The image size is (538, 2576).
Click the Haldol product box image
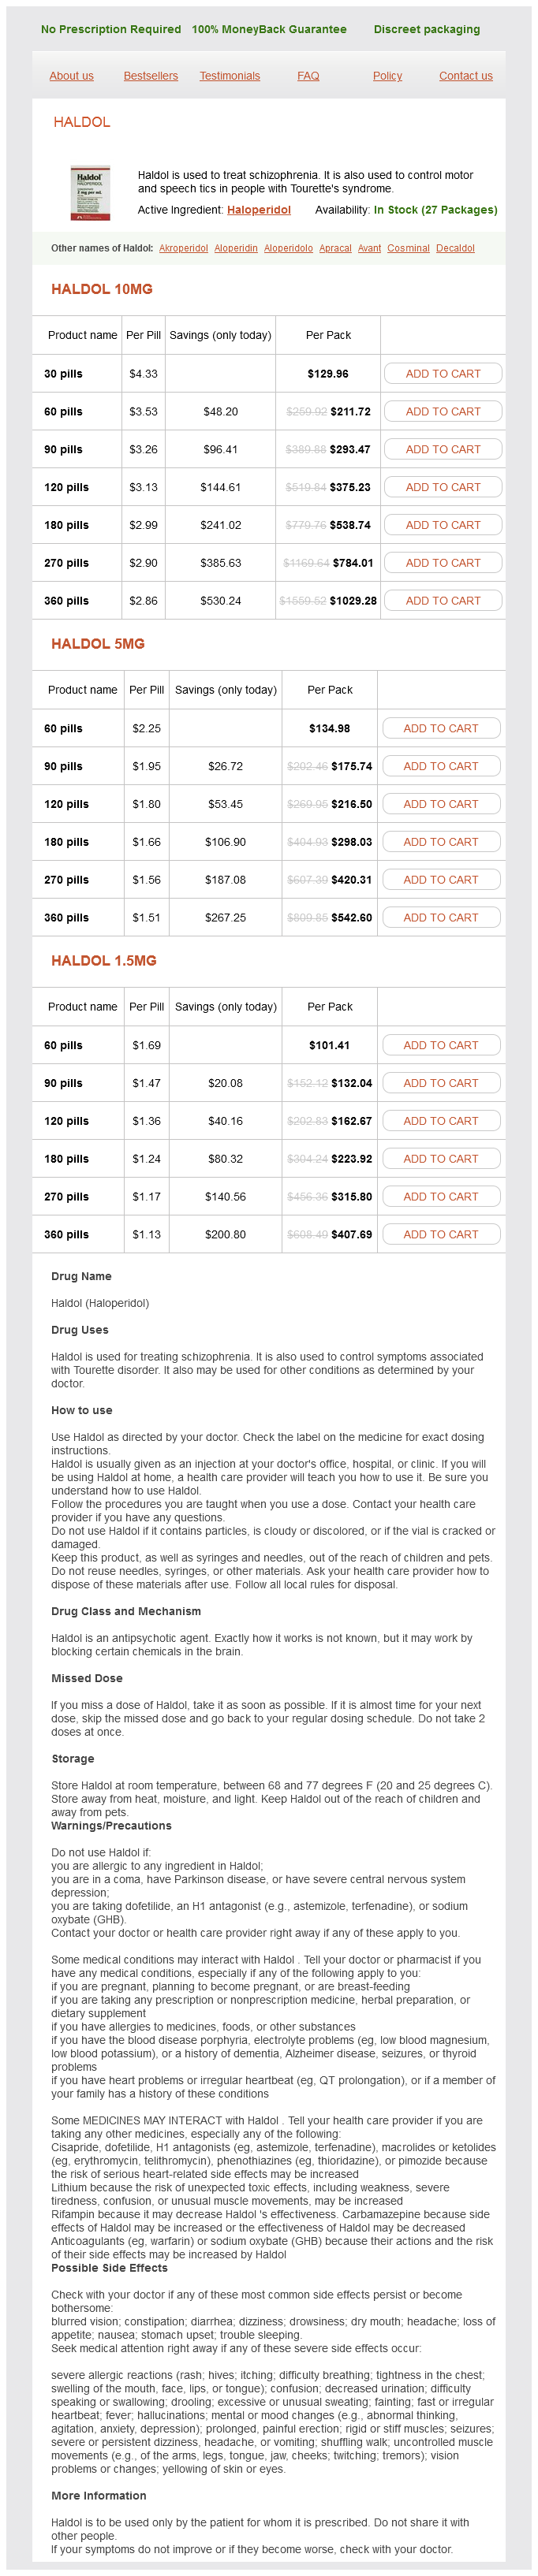pyautogui.click(x=90, y=194)
